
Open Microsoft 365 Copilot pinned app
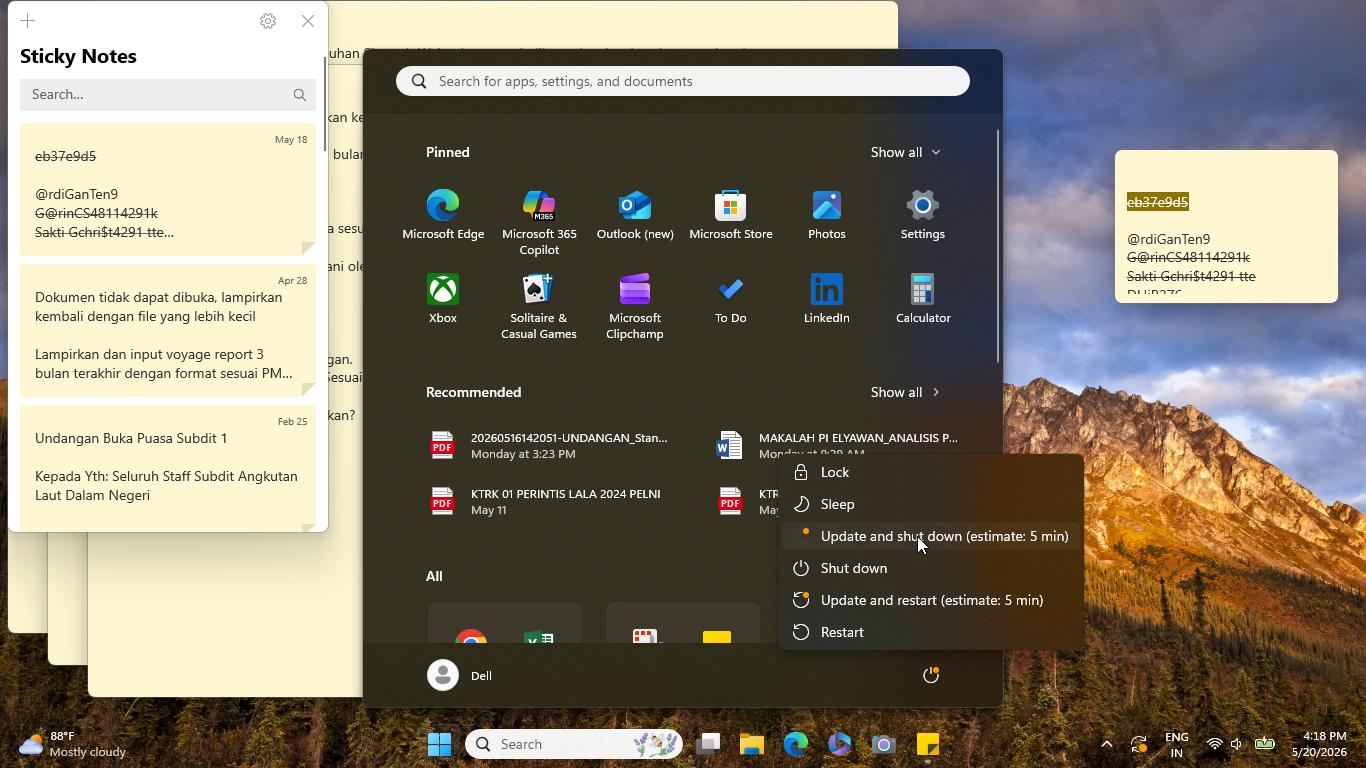click(539, 223)
